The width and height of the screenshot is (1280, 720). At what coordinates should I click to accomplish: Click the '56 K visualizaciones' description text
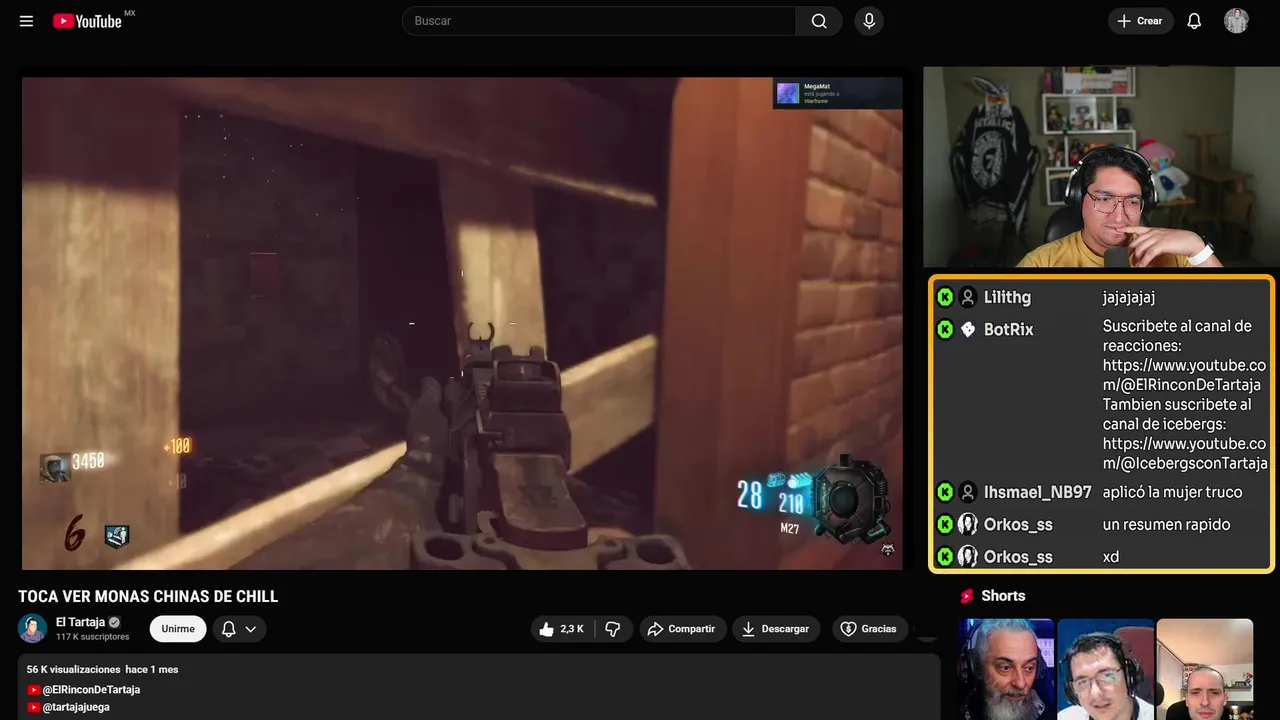(x=74, y=669)
